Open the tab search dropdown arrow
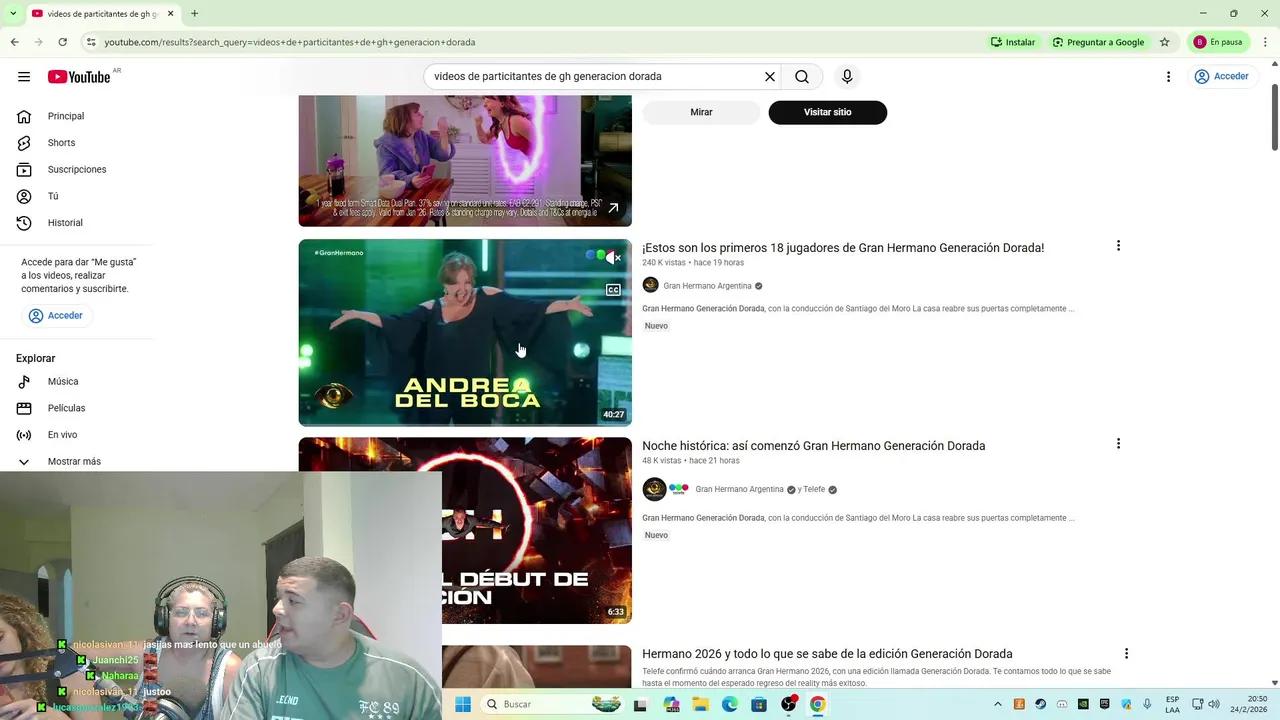This screenshot has height=720, width=1280. [x=12, y=14]
